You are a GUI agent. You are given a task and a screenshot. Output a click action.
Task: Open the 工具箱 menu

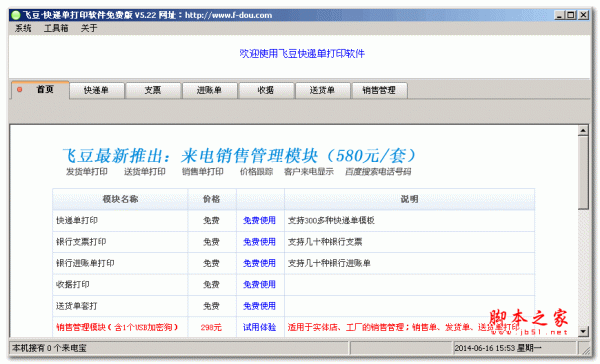56,28
